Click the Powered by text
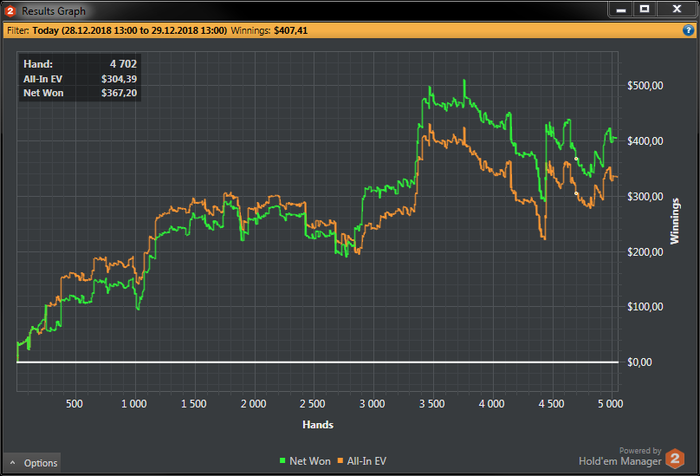Screen dimensions: 700x476 [640, 451]
